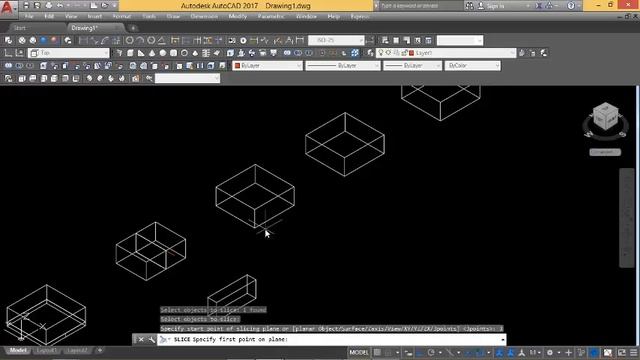Open the File menu
The height and width of the screenshot is (360, 640).
[29, 17]
